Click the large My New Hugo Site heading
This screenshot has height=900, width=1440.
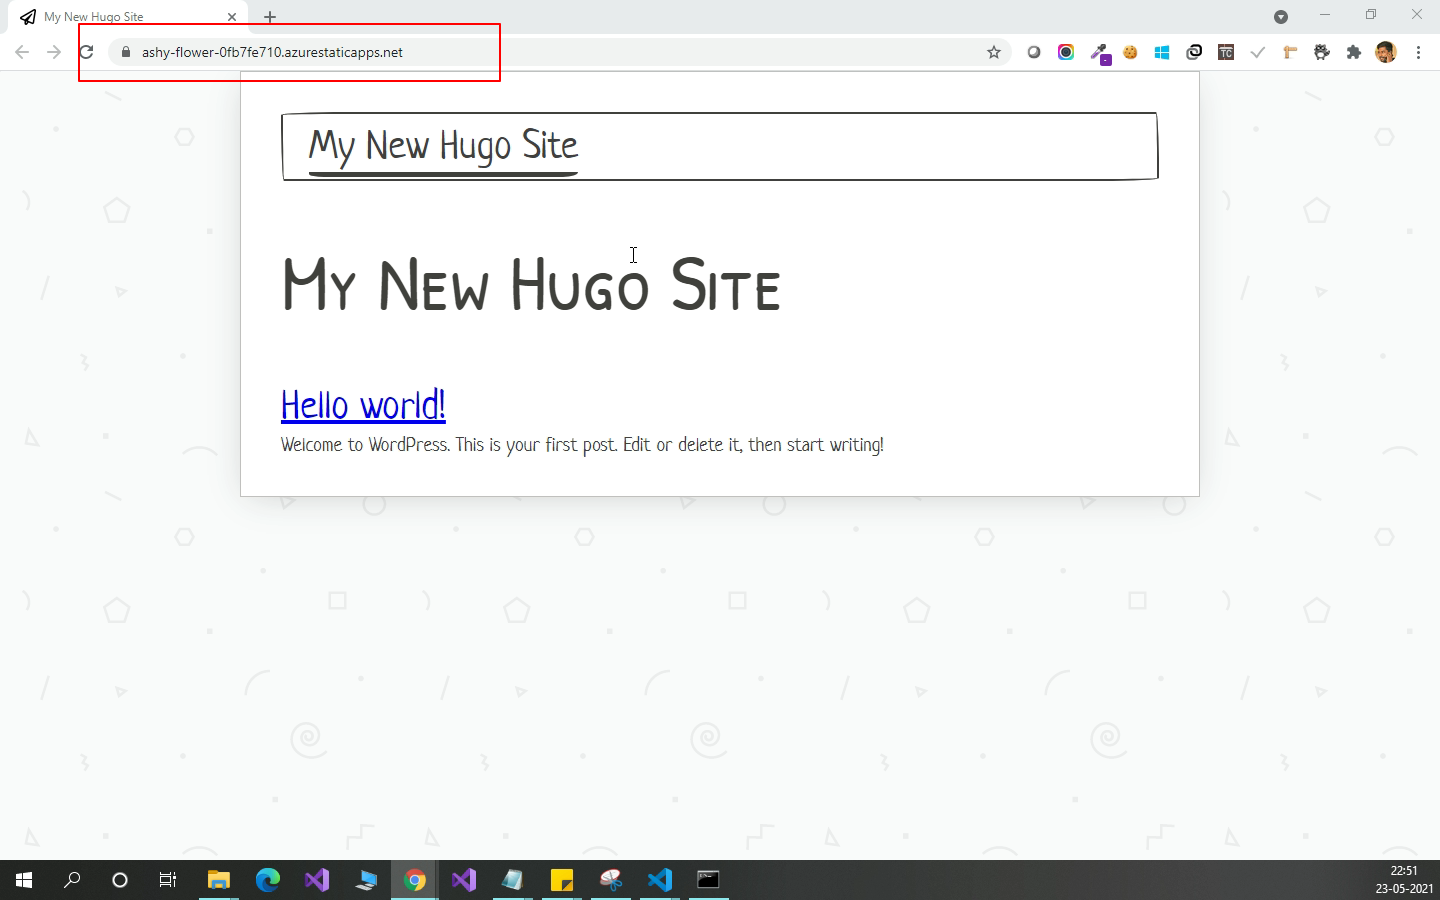pyautogui.click(x=531, y=285)
